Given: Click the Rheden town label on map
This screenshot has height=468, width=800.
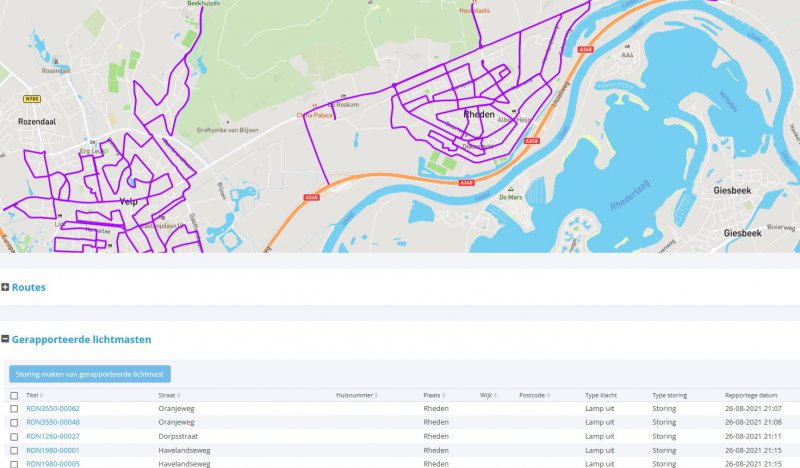Looking at the screenshot, I should point(479,115).
